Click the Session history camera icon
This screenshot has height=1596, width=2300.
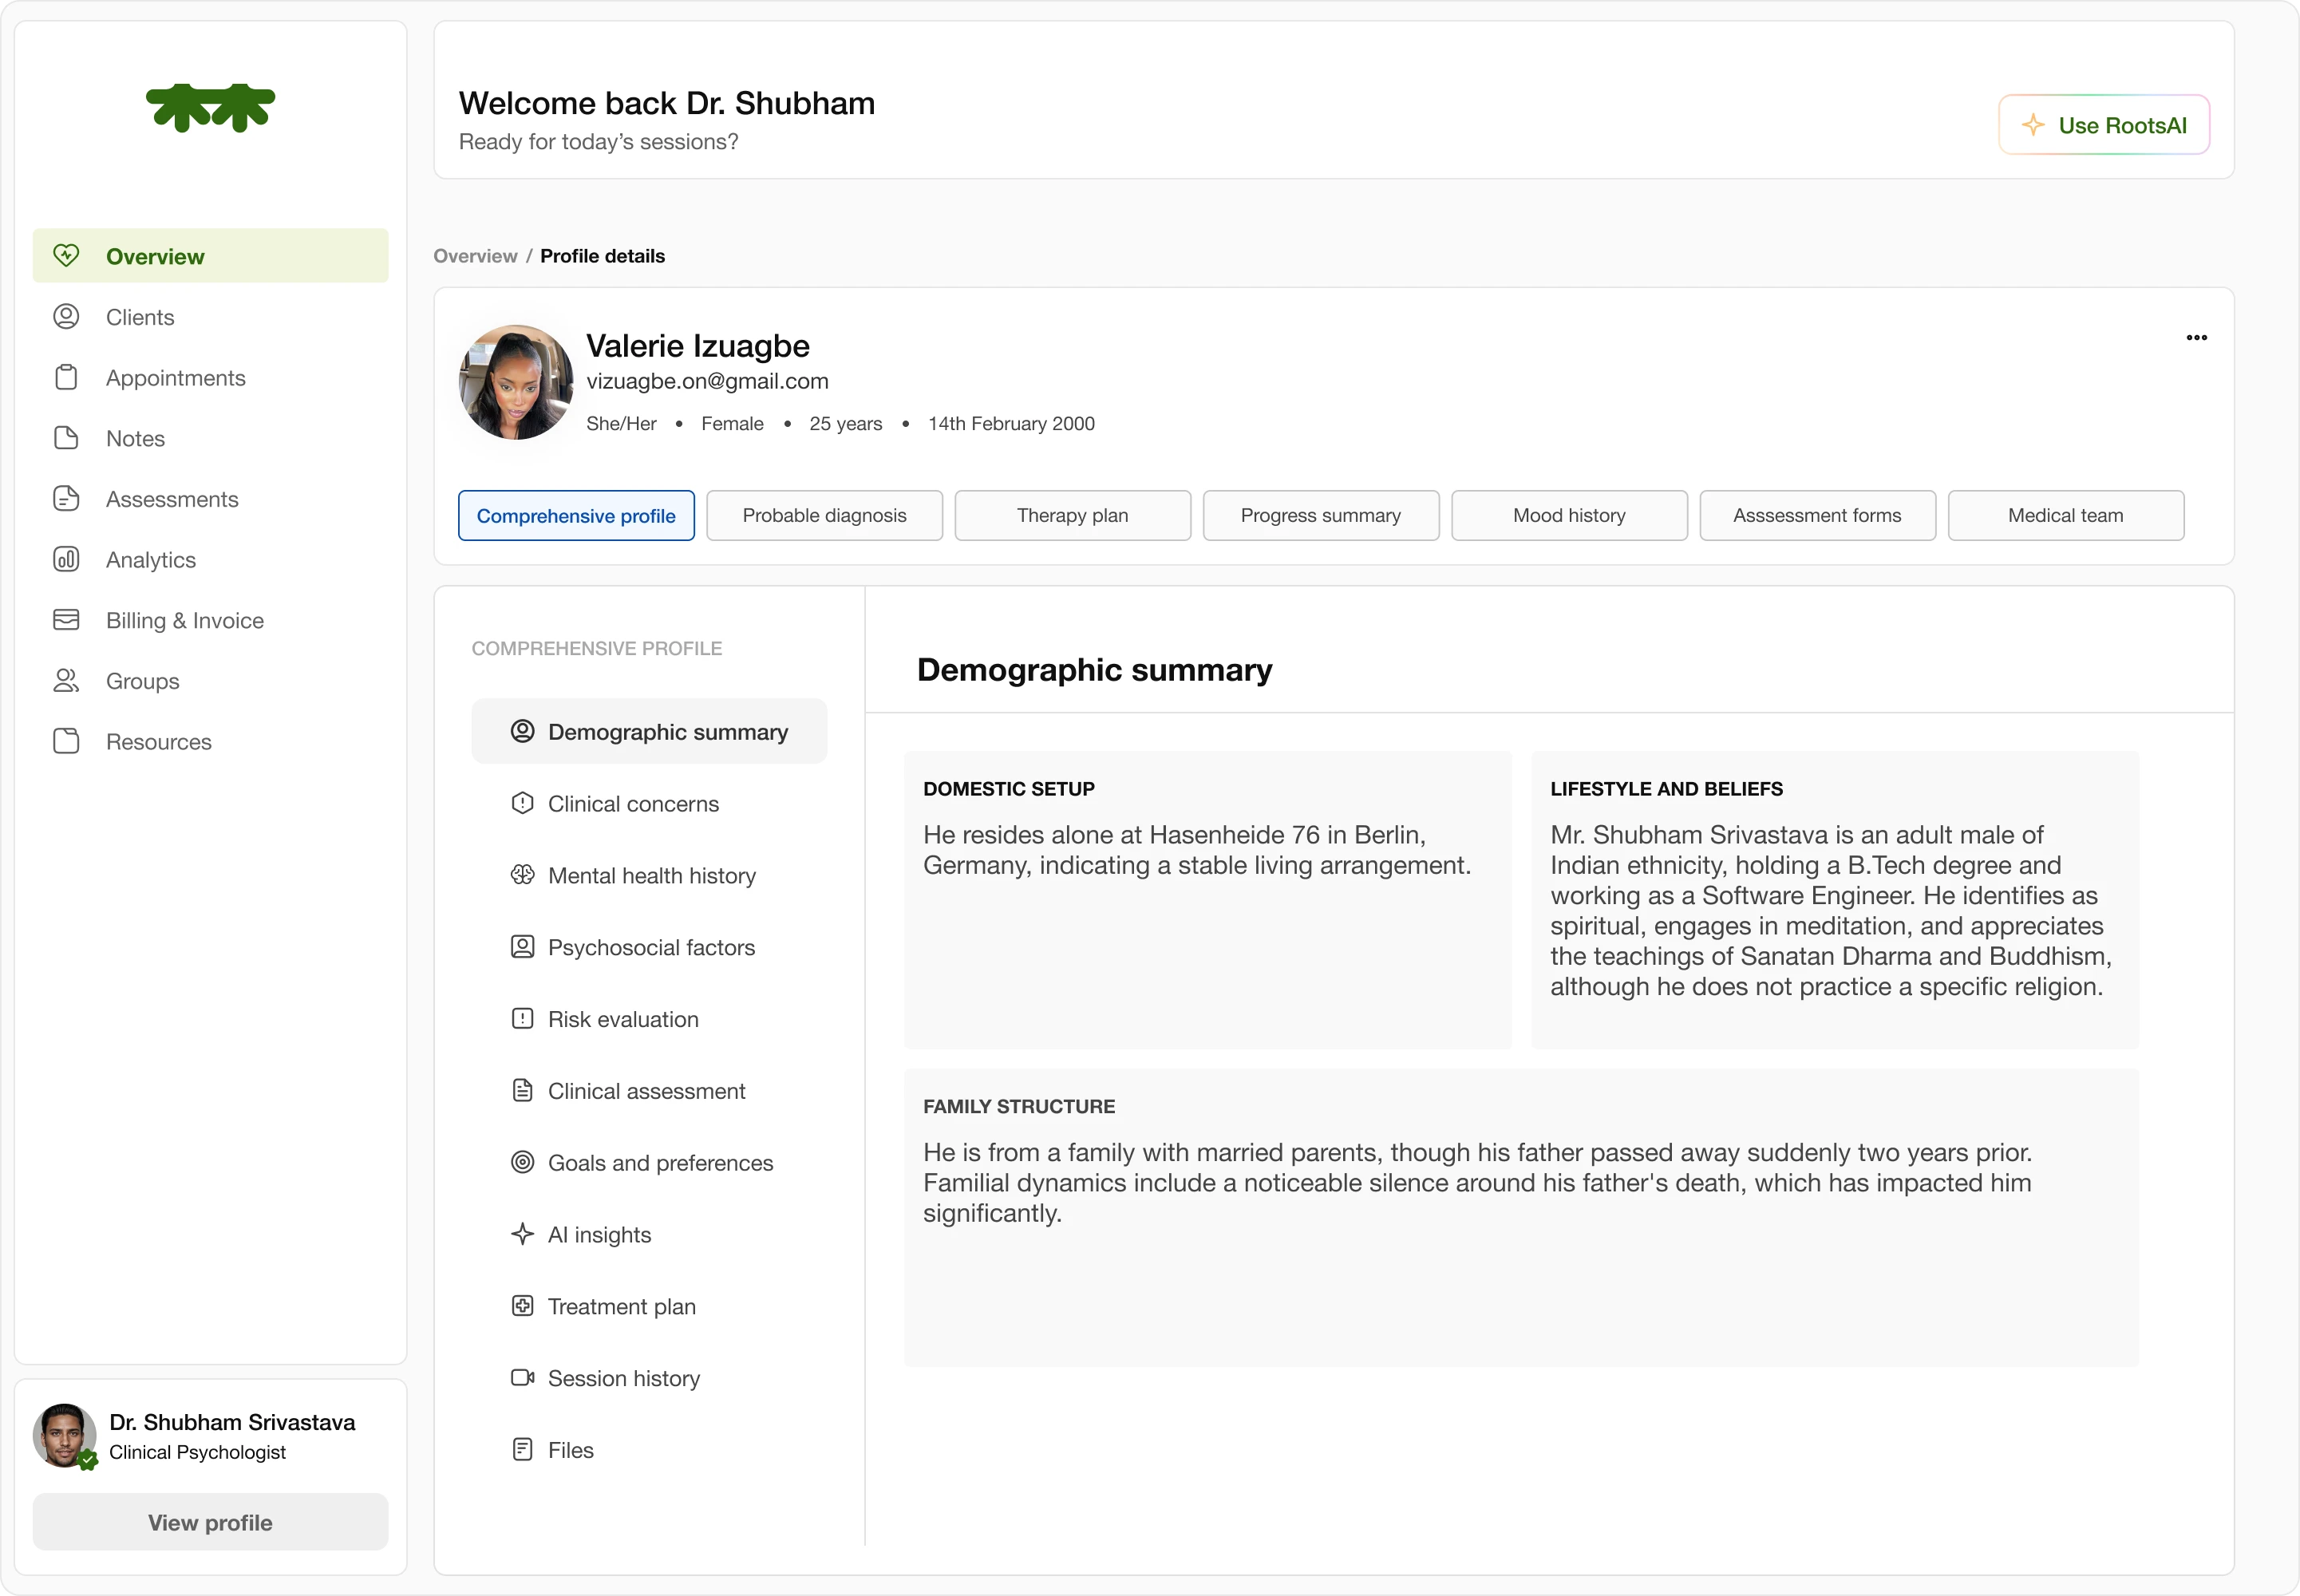pyautogui.click(x=523, y=1377)
